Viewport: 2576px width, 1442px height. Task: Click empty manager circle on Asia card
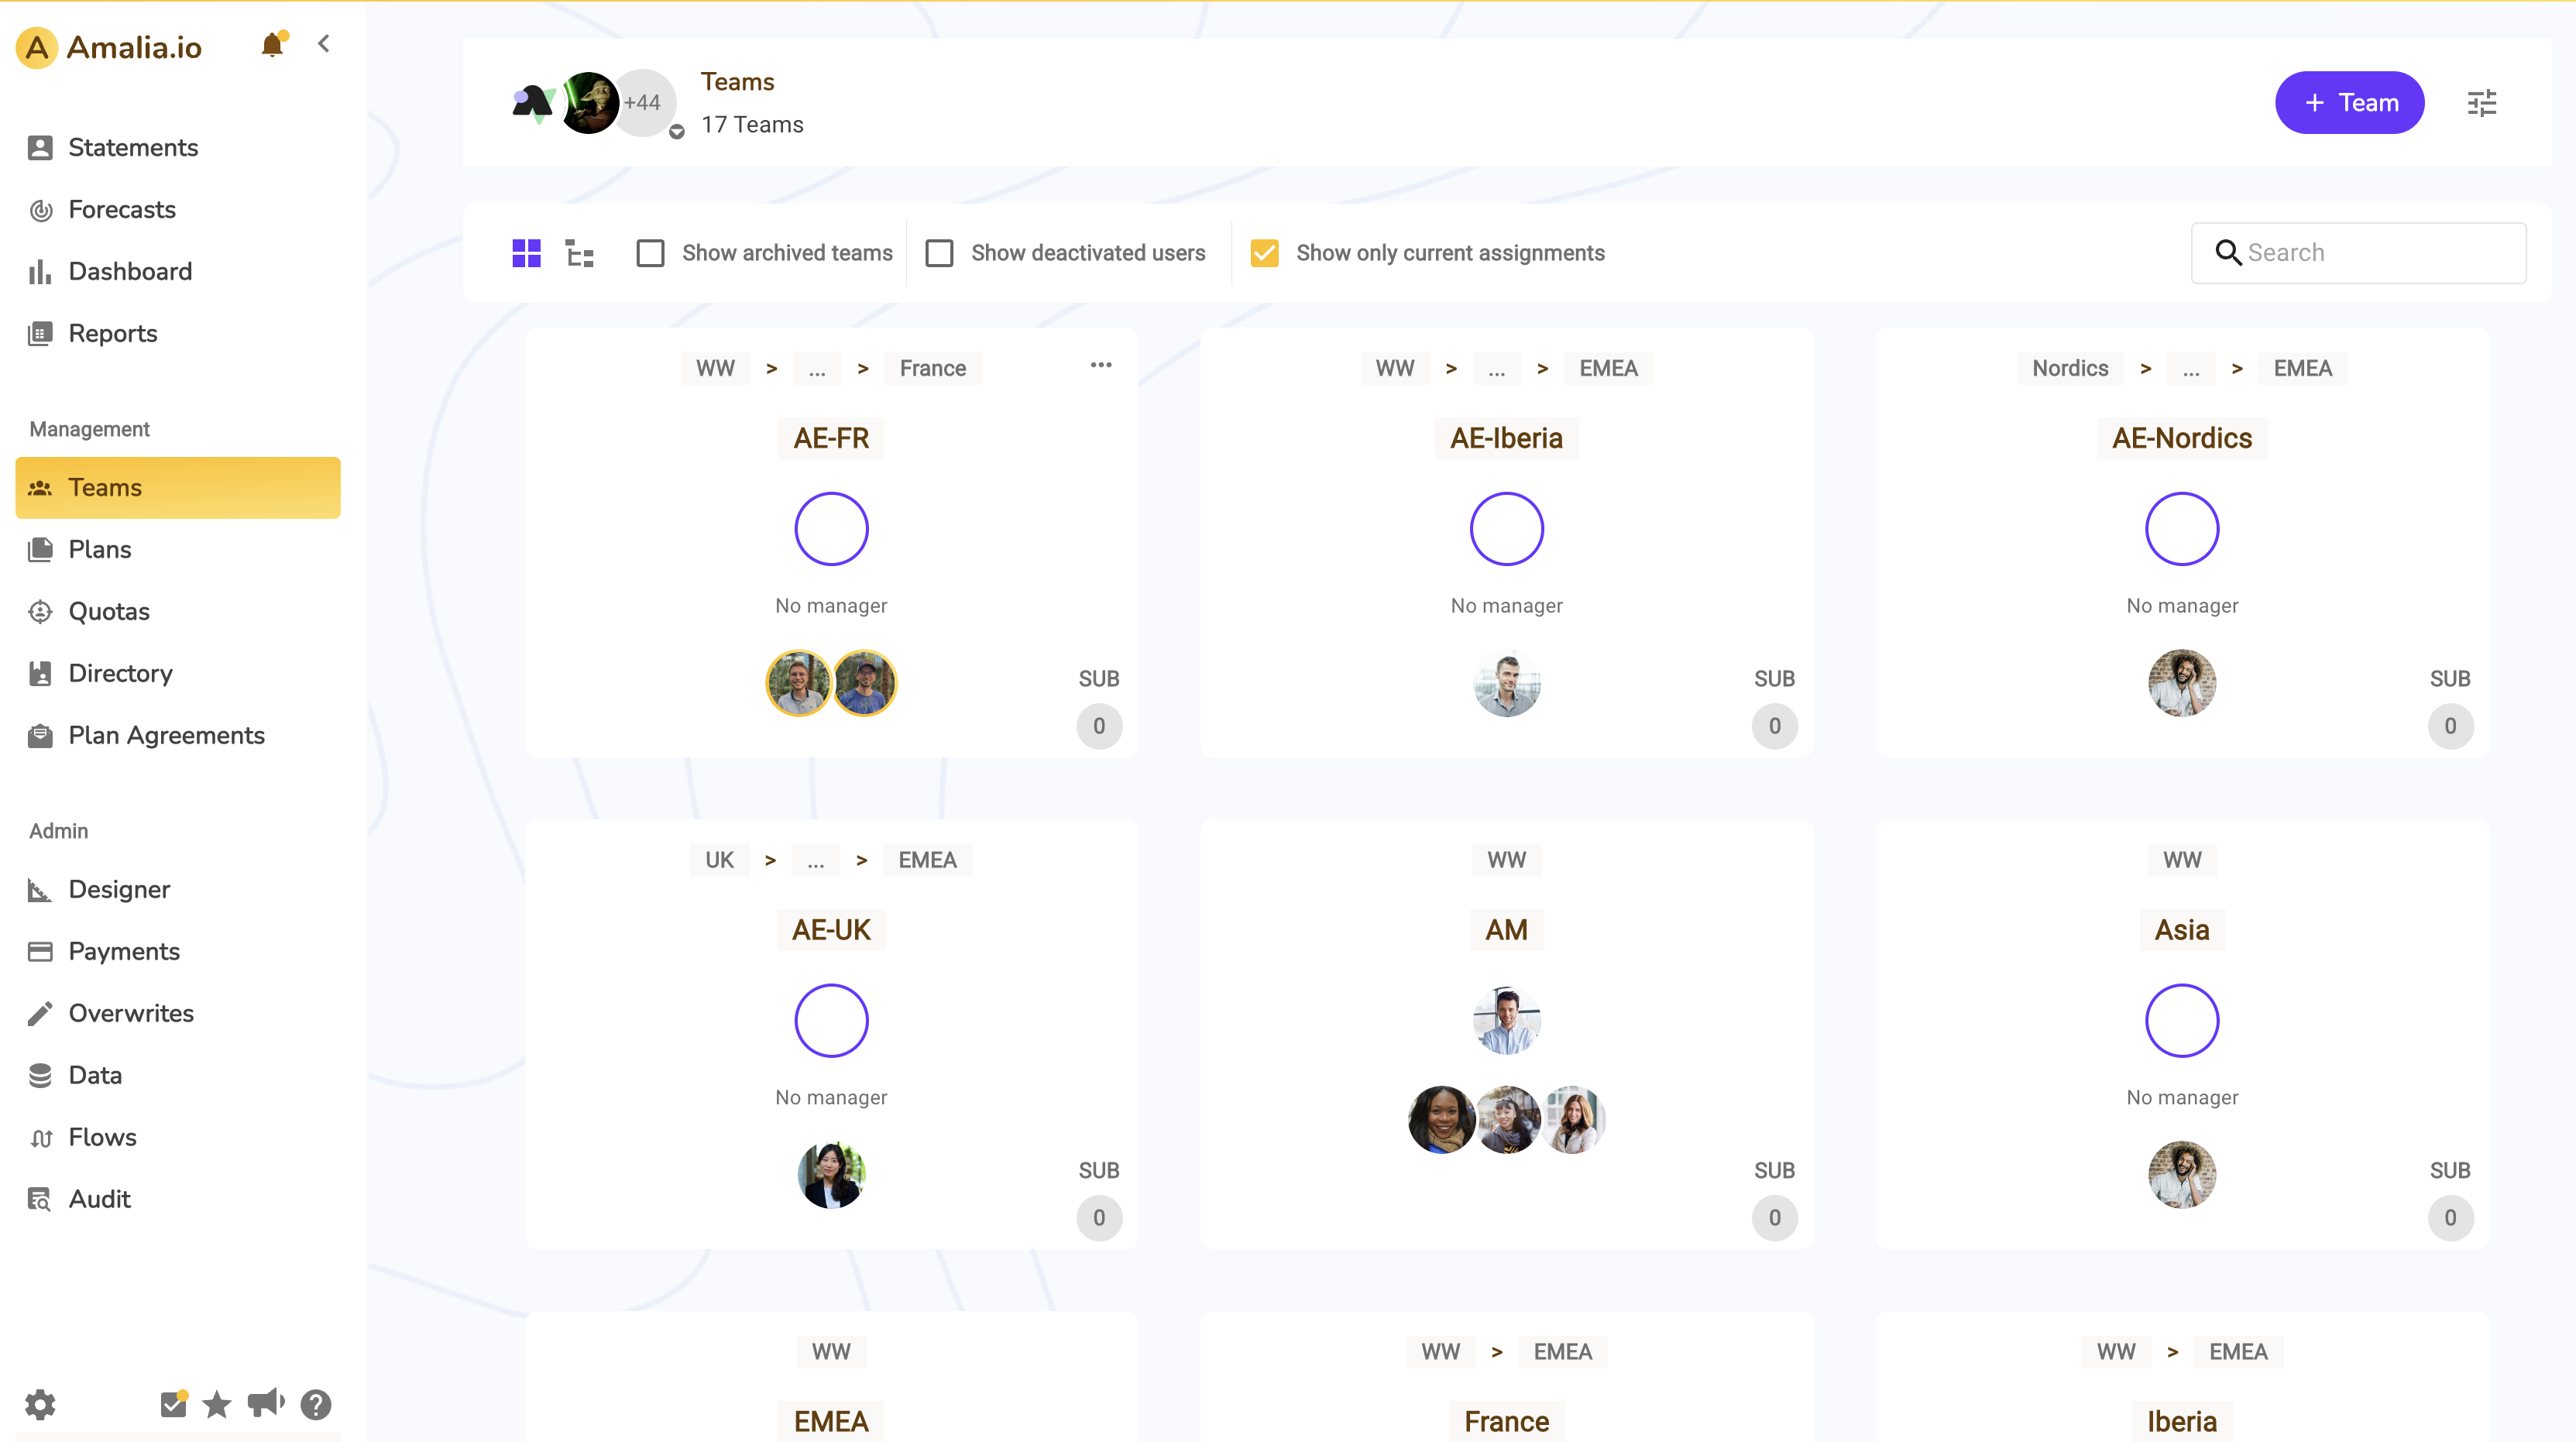pyautogui.click(x=2182, y=1021)
